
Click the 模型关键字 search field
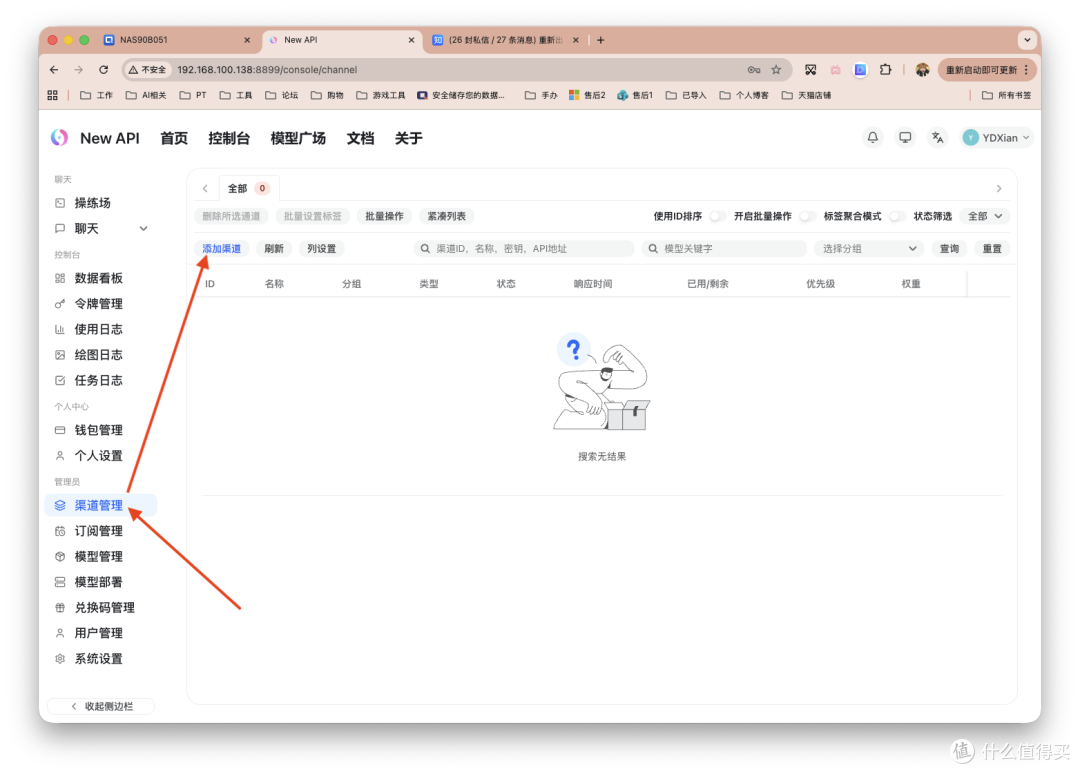click(x=725, y=249)
